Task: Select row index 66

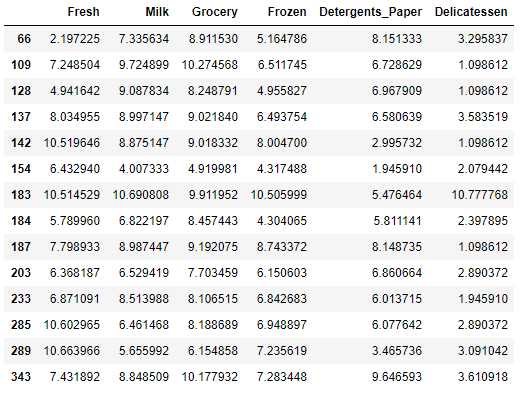Action: pos(24,39)
